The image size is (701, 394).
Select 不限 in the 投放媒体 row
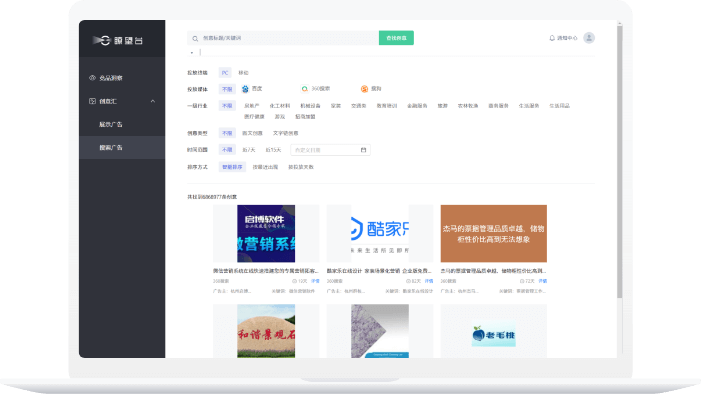pyautogui.click(x=227, y=89)
